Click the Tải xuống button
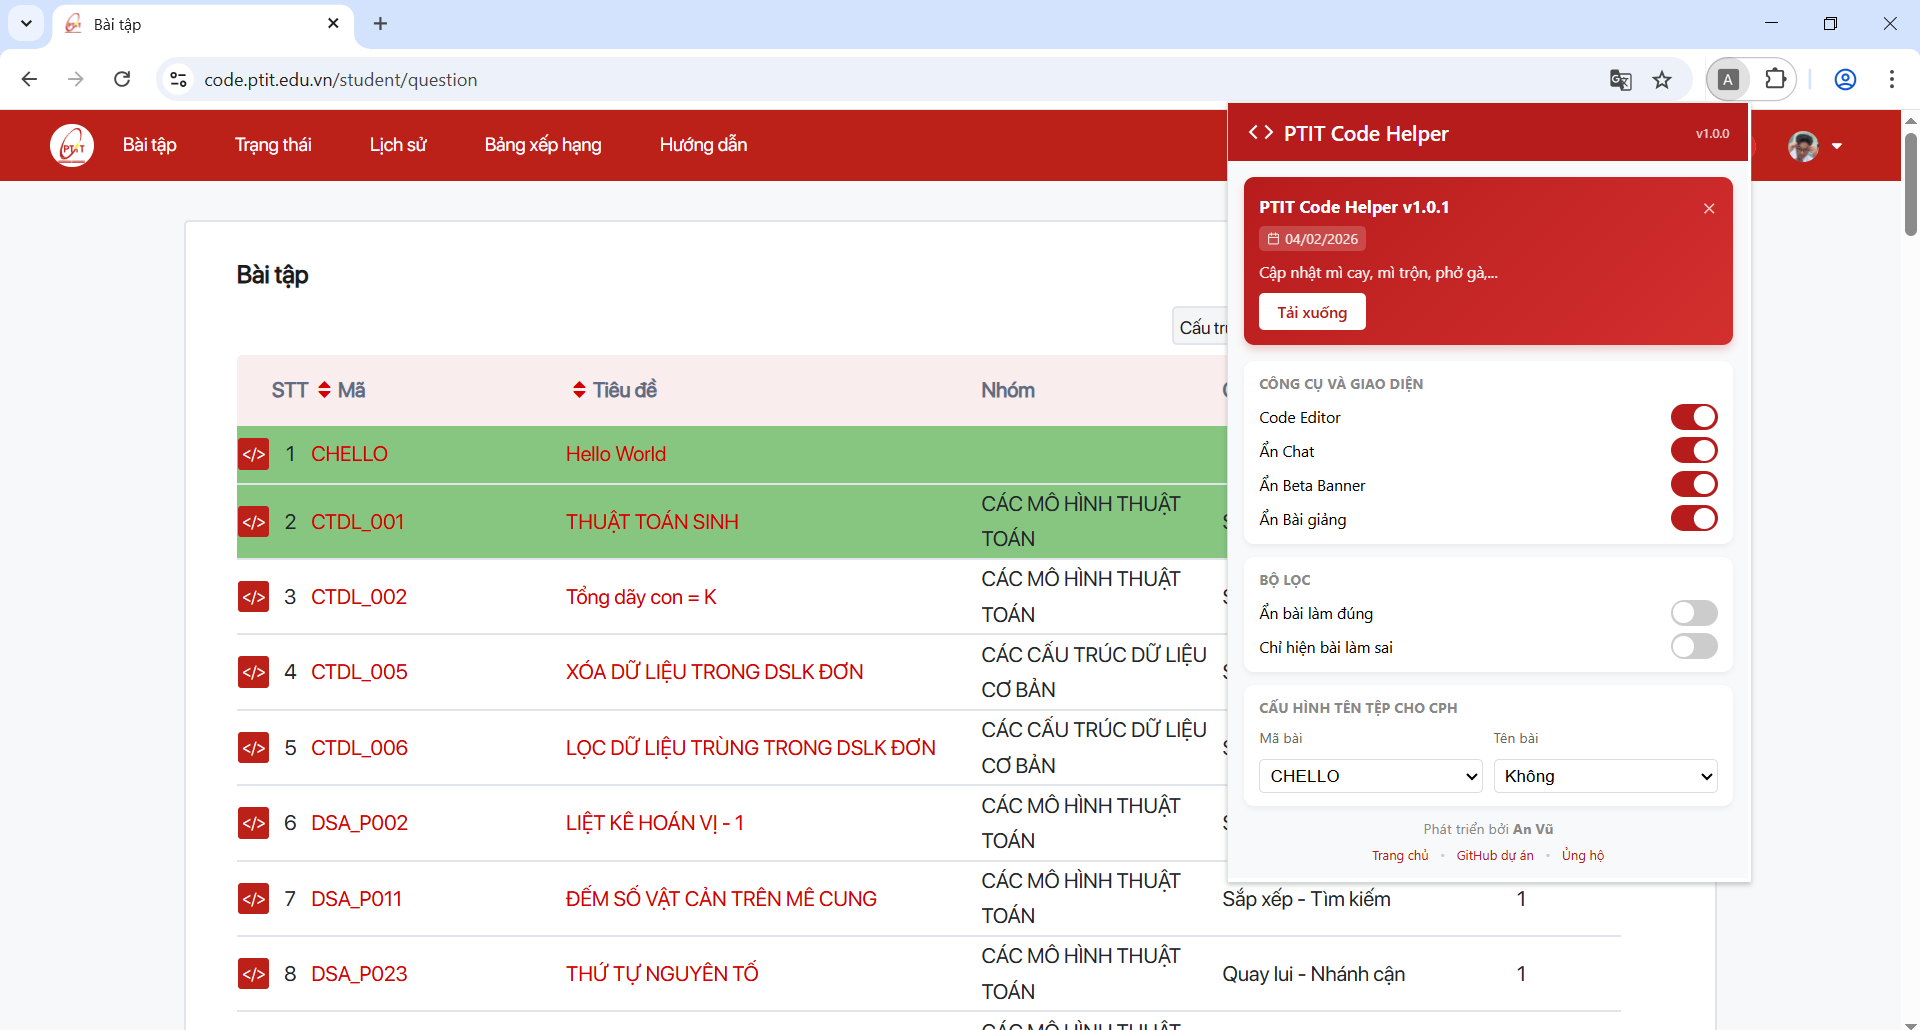The height and width of the screenshot is (1030, 1920). click(1312, 312)
